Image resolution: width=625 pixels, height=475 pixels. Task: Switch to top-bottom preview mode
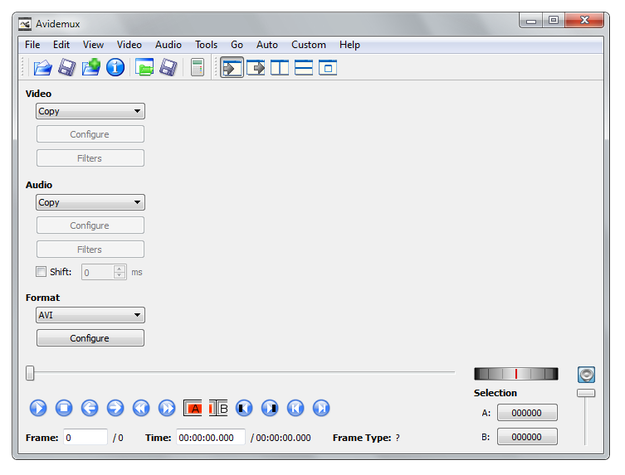(x=304, y=68)
